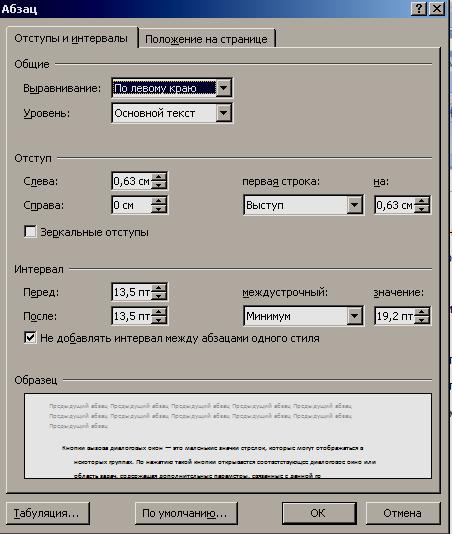This screenshot has height=534, width=452.
Task: Increase the Справа indent value
Action: pos(159,201)
